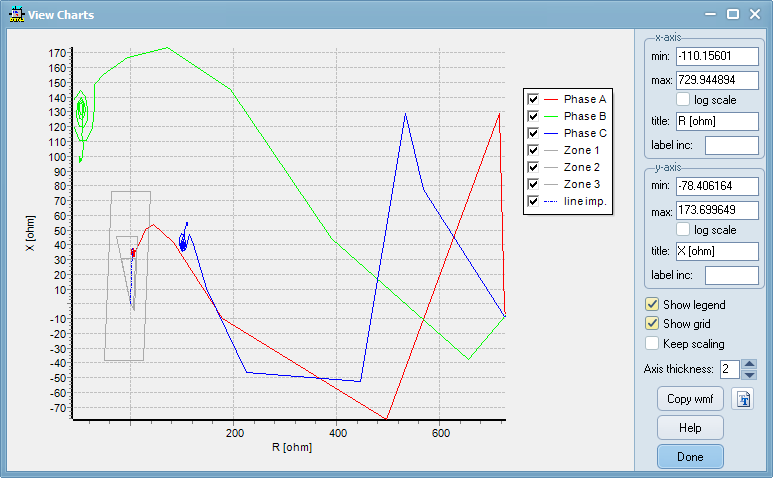Viewport: 773px width, 478px height.
Task: Focus the y-axis title field containing X [ohm]
Action: 717,251
